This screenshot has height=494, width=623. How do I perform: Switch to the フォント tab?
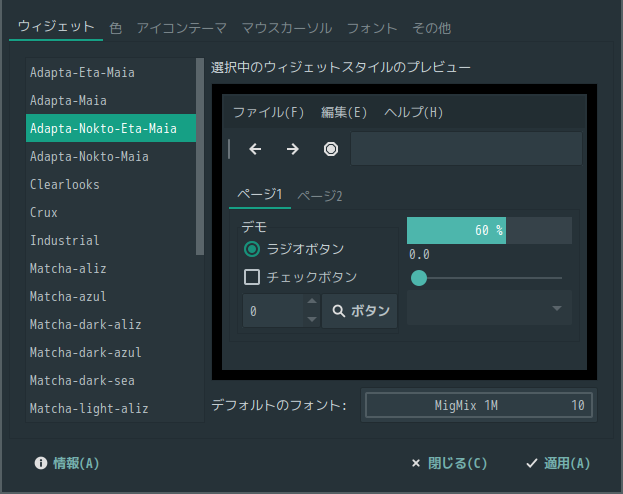(372, 28)
